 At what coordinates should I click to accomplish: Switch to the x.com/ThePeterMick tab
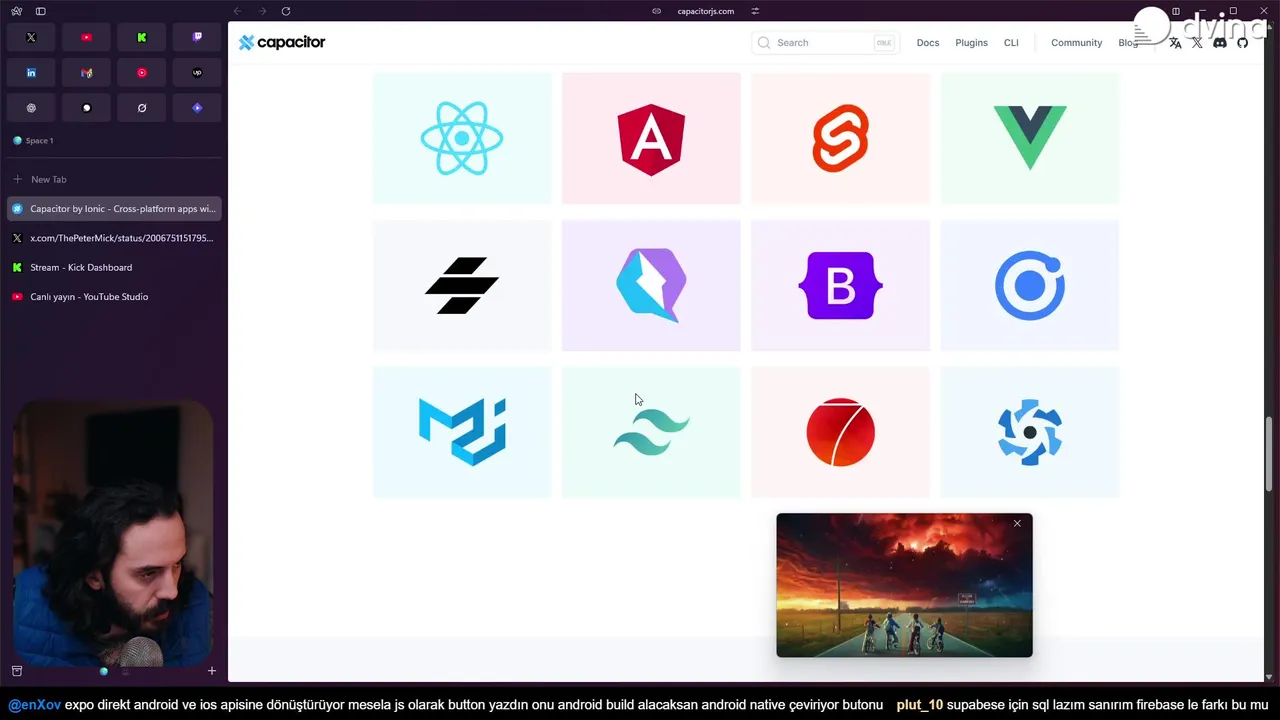(114, 238)
